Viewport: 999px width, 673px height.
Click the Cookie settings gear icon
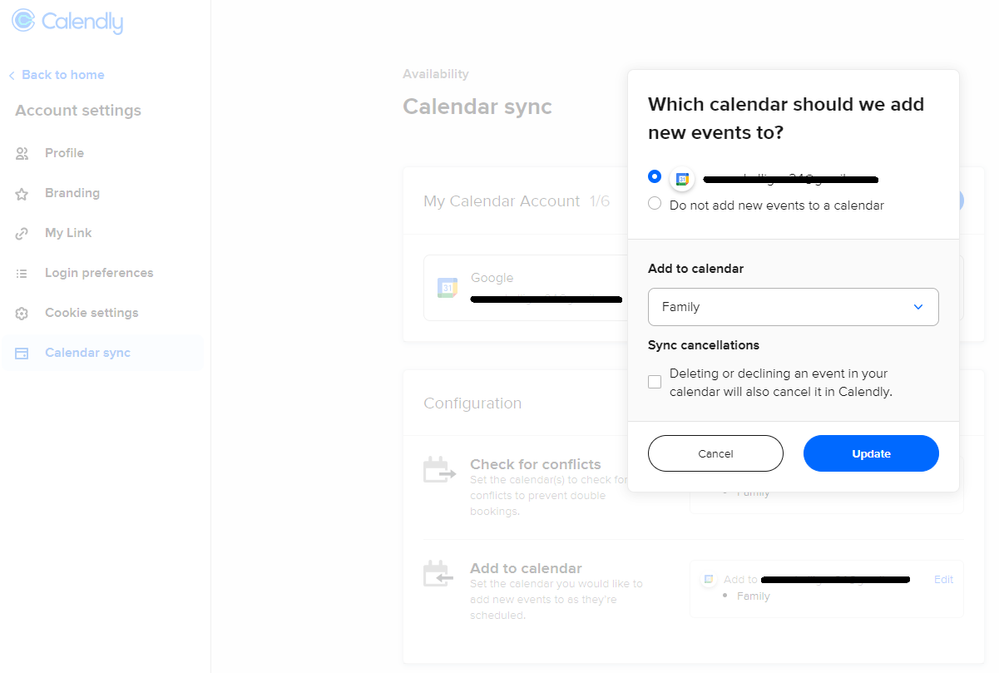tap(22, 314)
